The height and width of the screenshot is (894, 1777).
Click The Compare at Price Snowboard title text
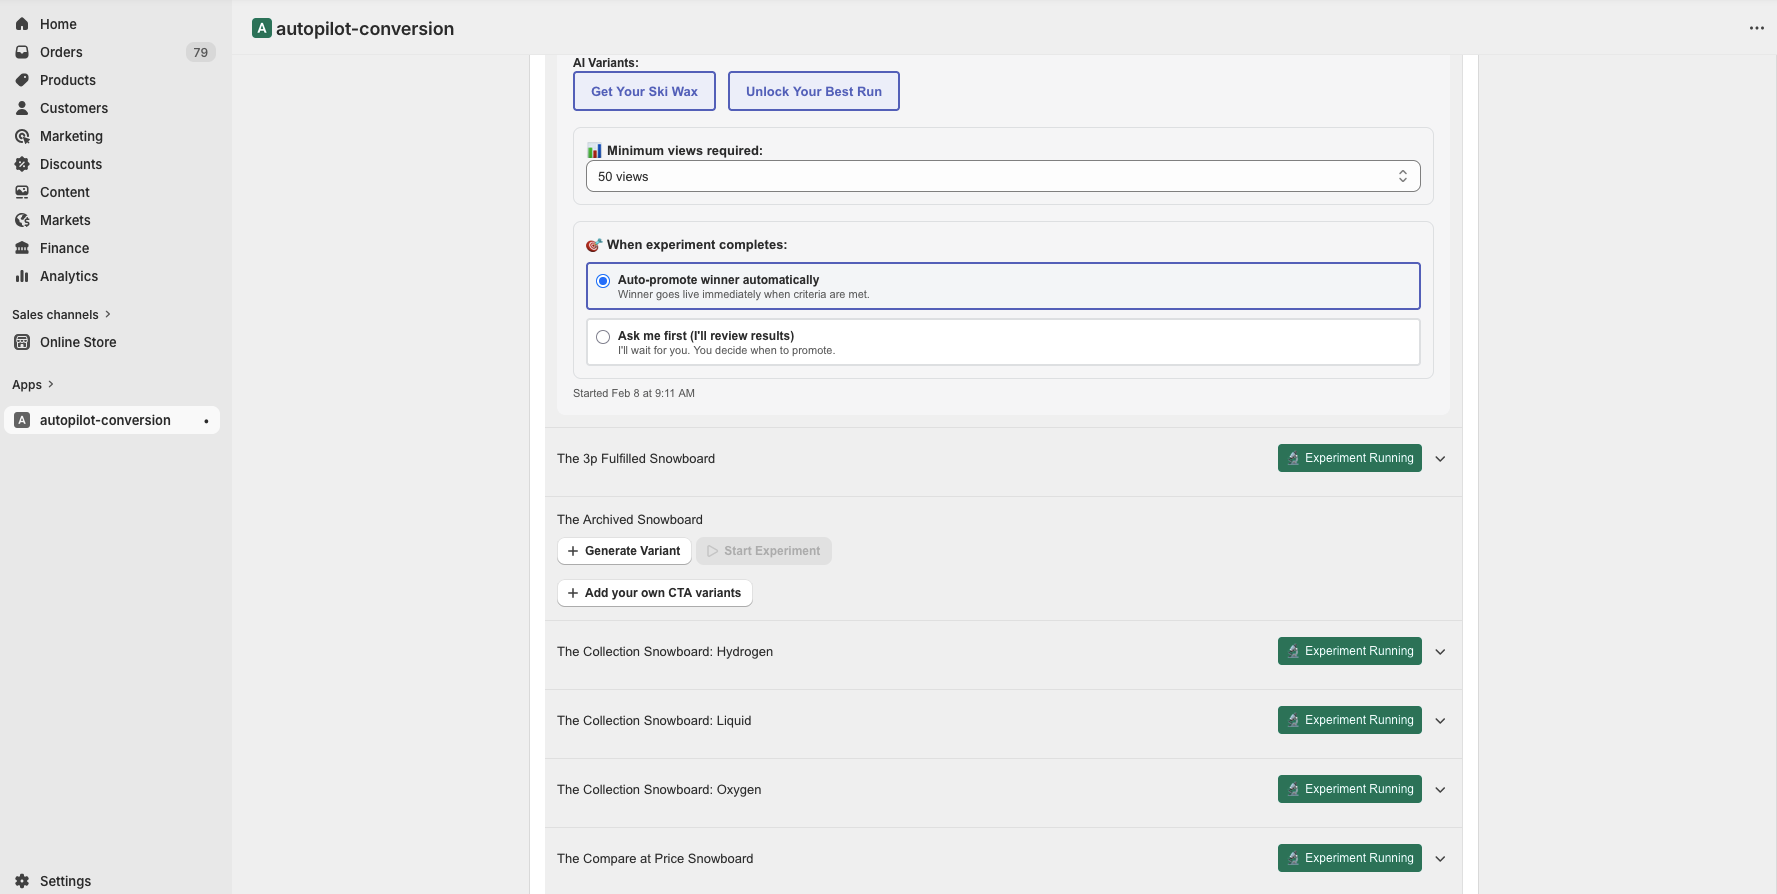pyautogui.click(x=655, y=859)
